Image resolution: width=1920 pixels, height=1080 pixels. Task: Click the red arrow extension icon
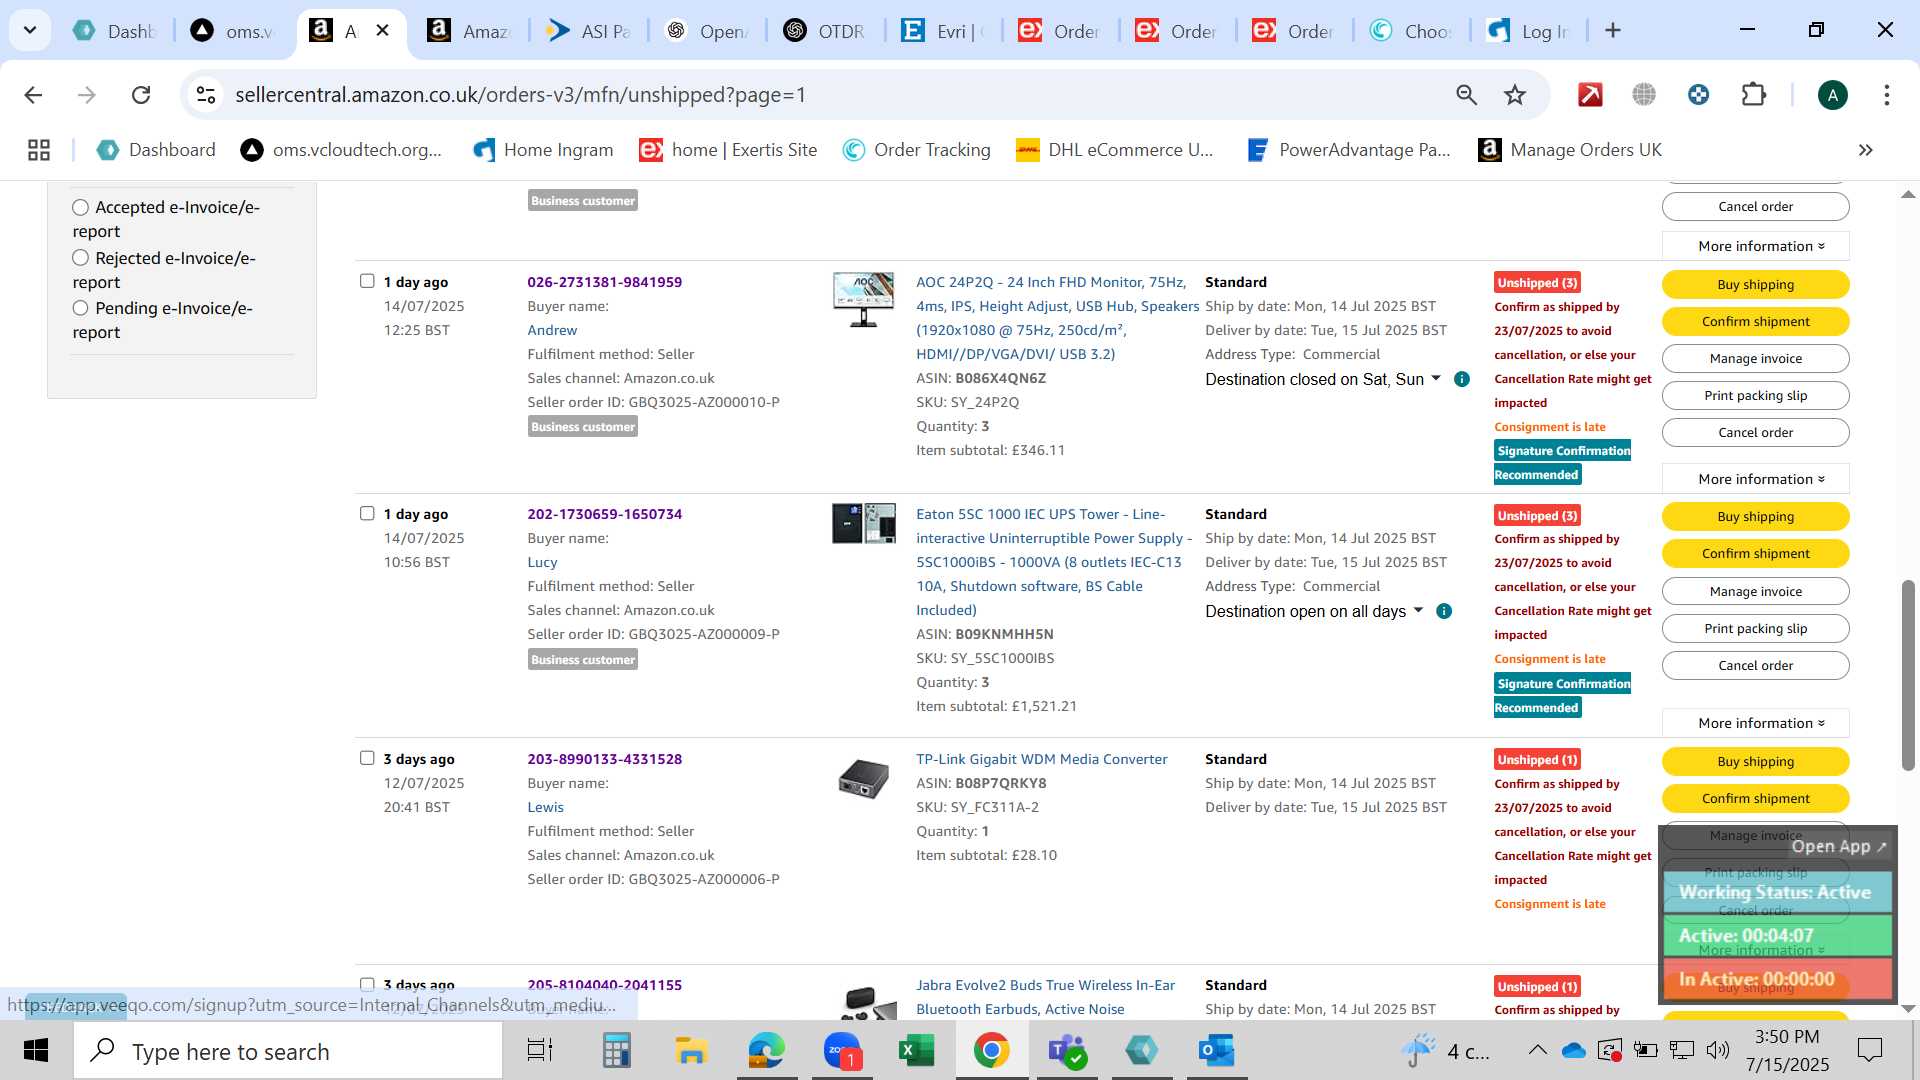[x=1590, y=95]
